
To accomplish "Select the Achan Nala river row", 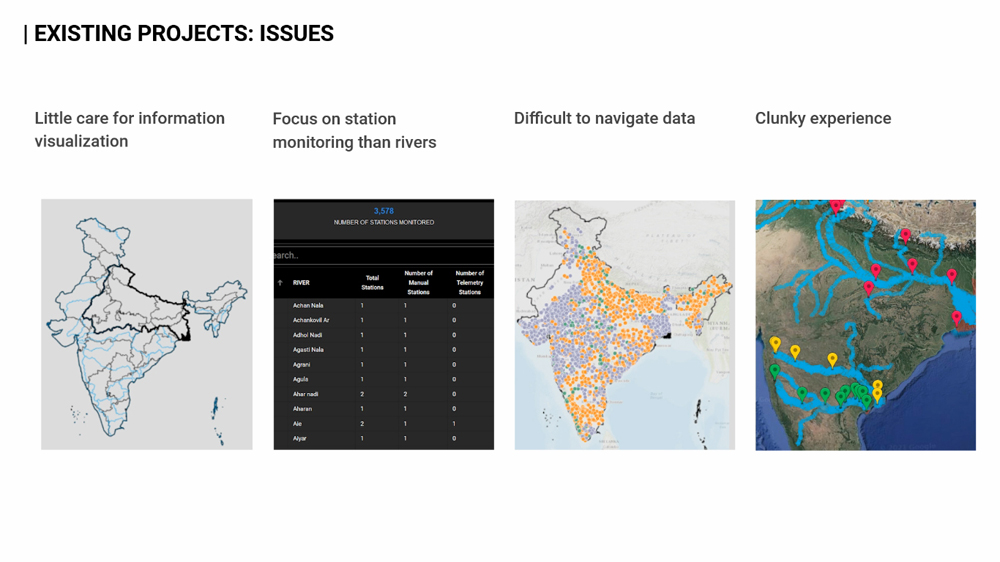I will (308, 306).
